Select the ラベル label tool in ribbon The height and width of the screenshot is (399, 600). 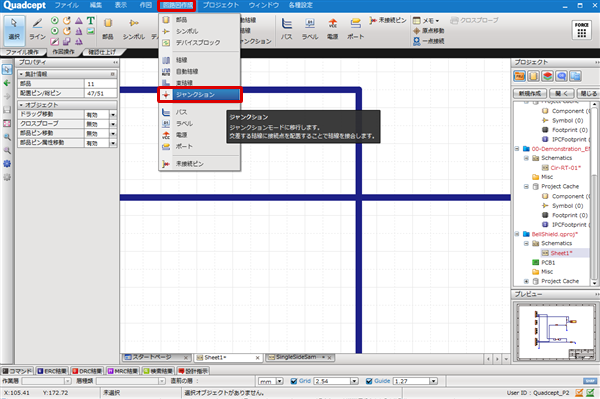click(310, 29)
